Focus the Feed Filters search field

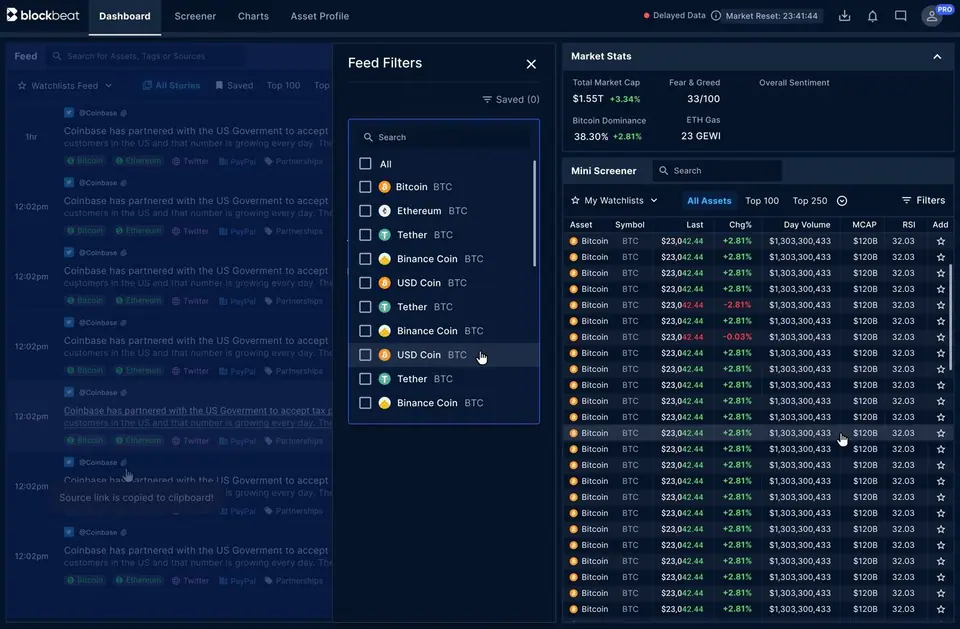pyautogui.click(x=444, y=137)
